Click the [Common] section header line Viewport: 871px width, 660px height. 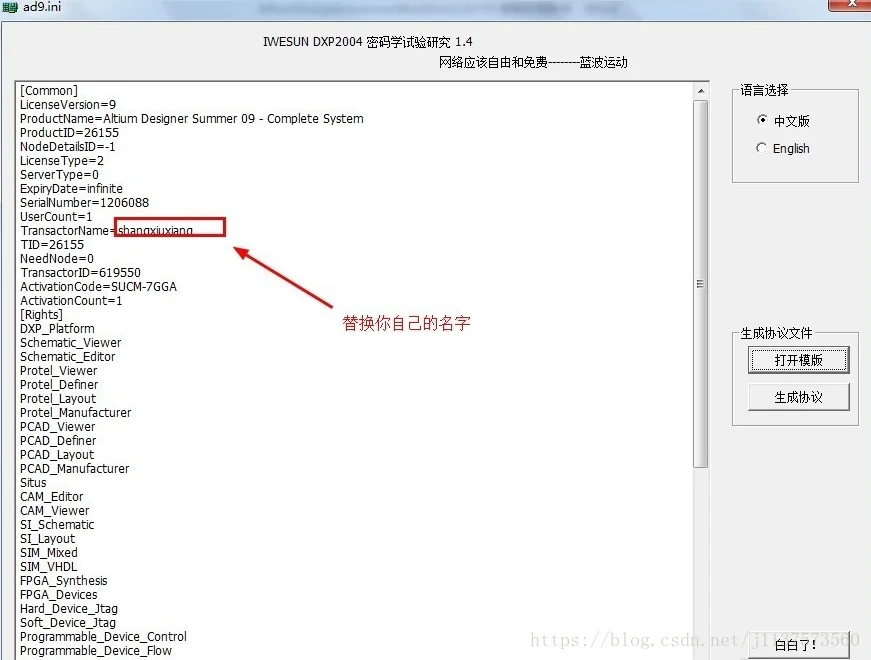49,91
